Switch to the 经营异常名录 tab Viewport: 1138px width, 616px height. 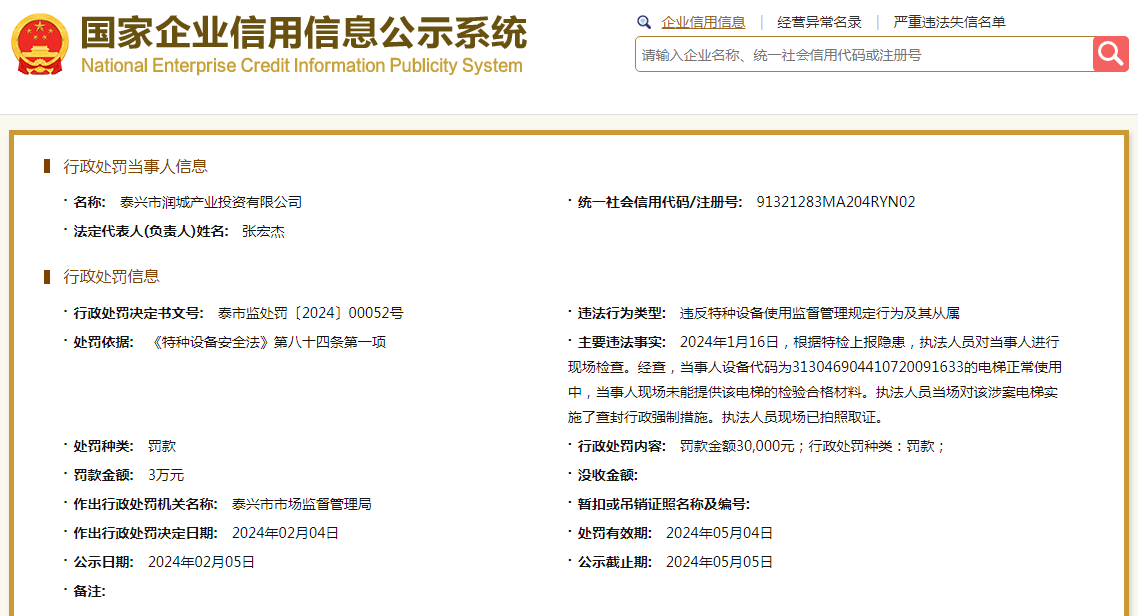click(x=819, y=22)
